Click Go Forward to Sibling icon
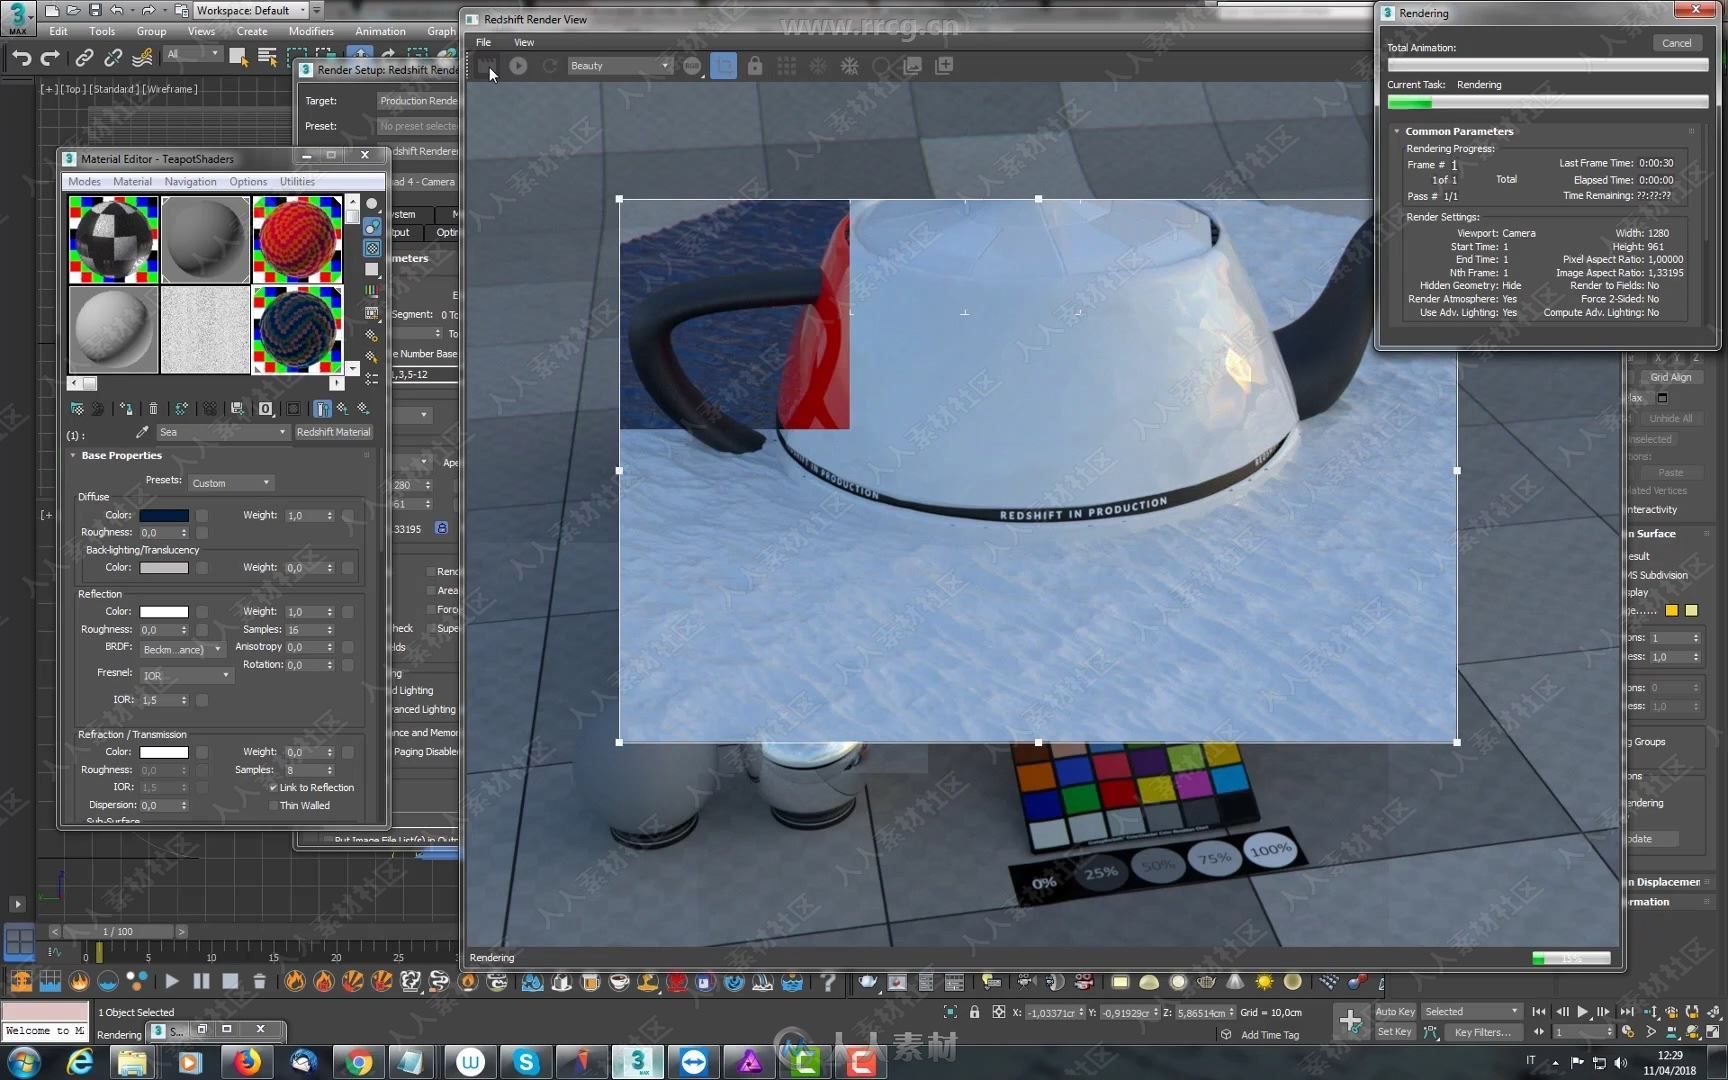Viewport: 1728px width, 1080px height. point(363,408)
